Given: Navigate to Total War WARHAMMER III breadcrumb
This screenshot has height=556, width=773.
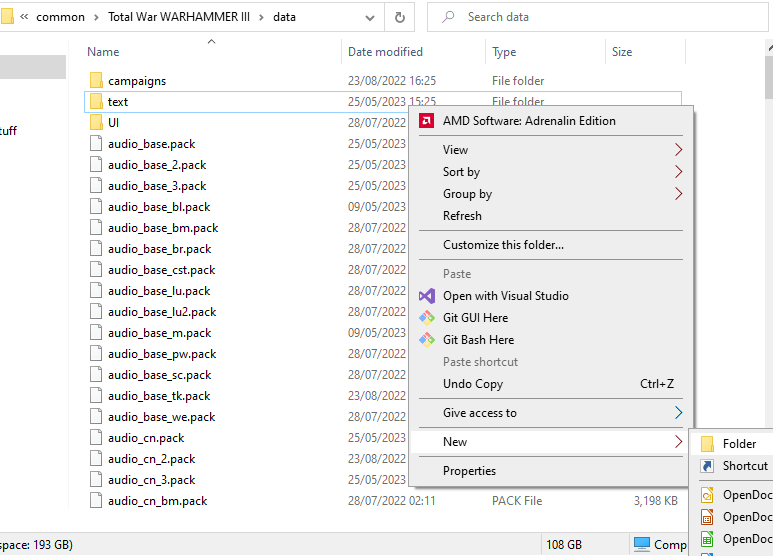Looking at the screenshot, I should tap(179, 17).
